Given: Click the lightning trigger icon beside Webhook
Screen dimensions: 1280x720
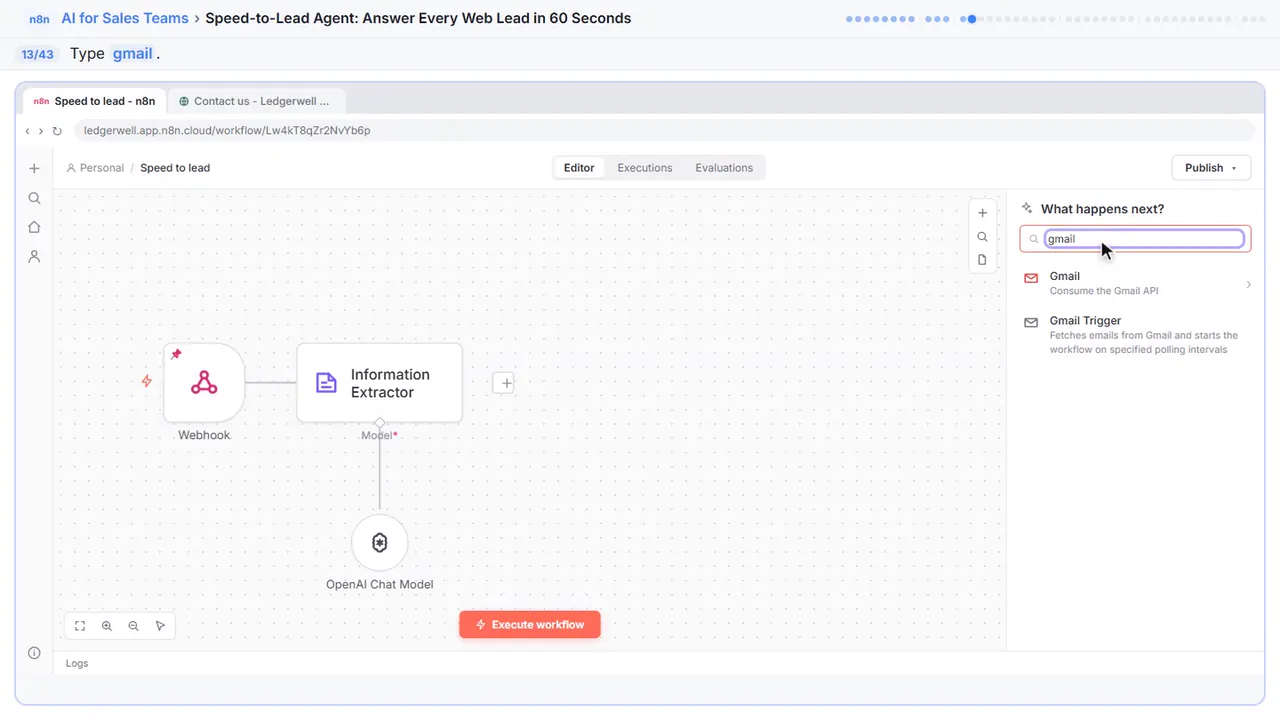Looking at the screenshot, I should coord(147,381).
